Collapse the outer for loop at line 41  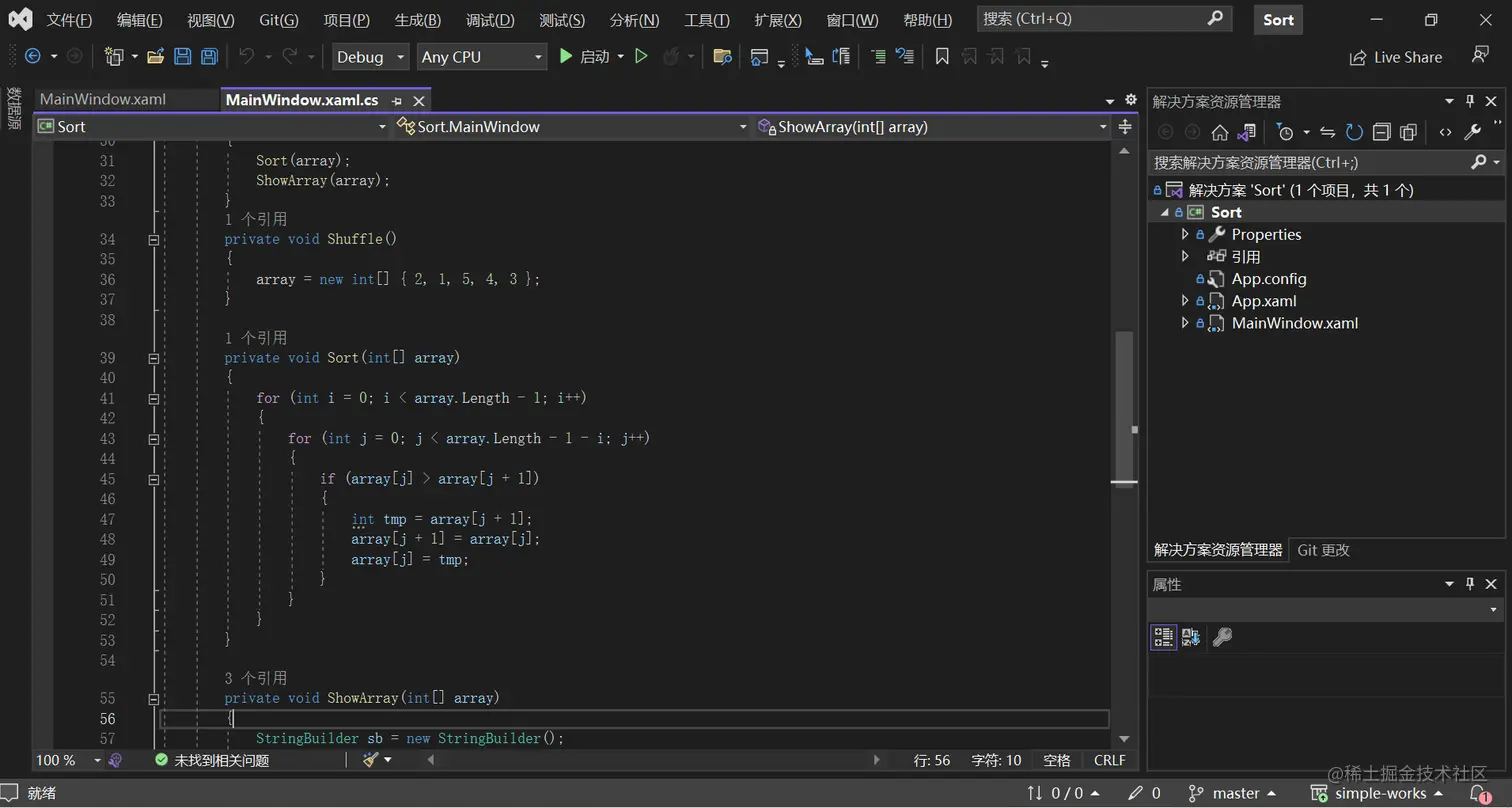point(153,398)
